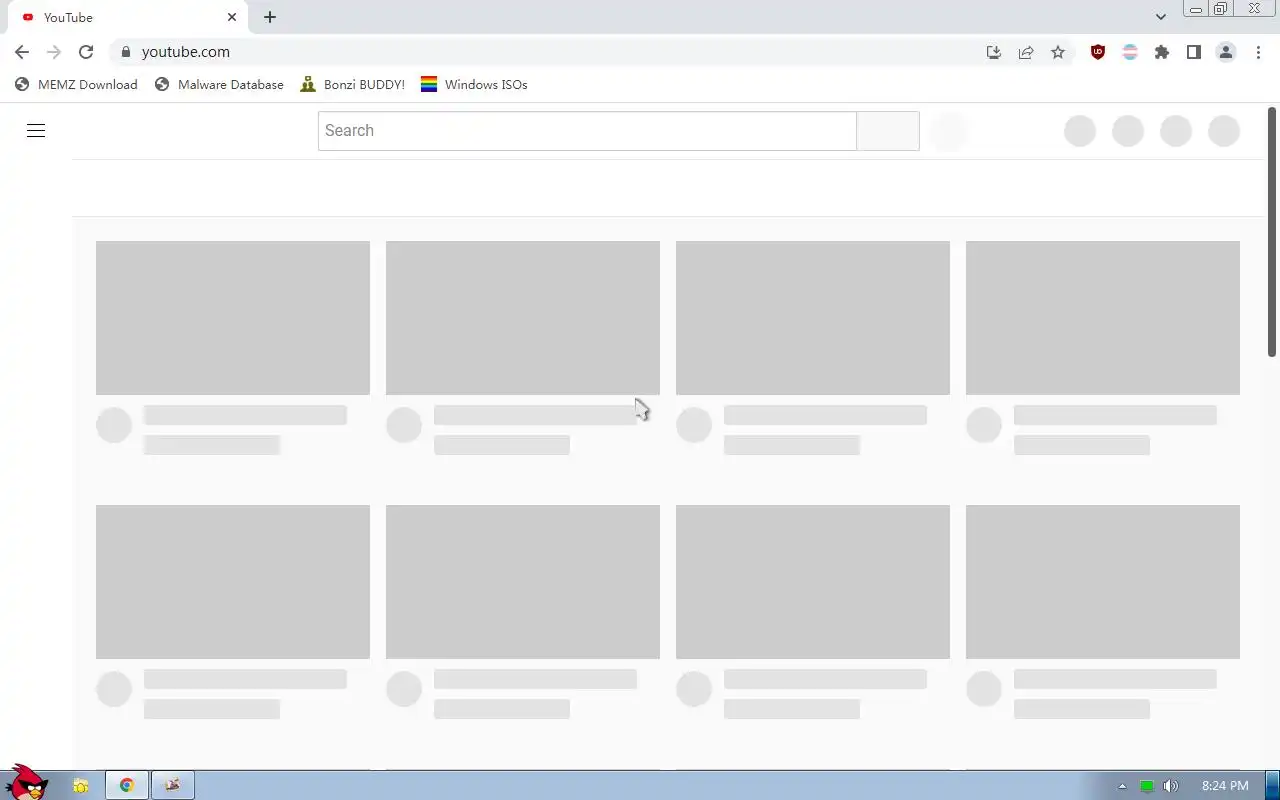Viewport: 1280px width, 800px height.
Task: Install app via the address bar download icon
Action: click(994, 52)
